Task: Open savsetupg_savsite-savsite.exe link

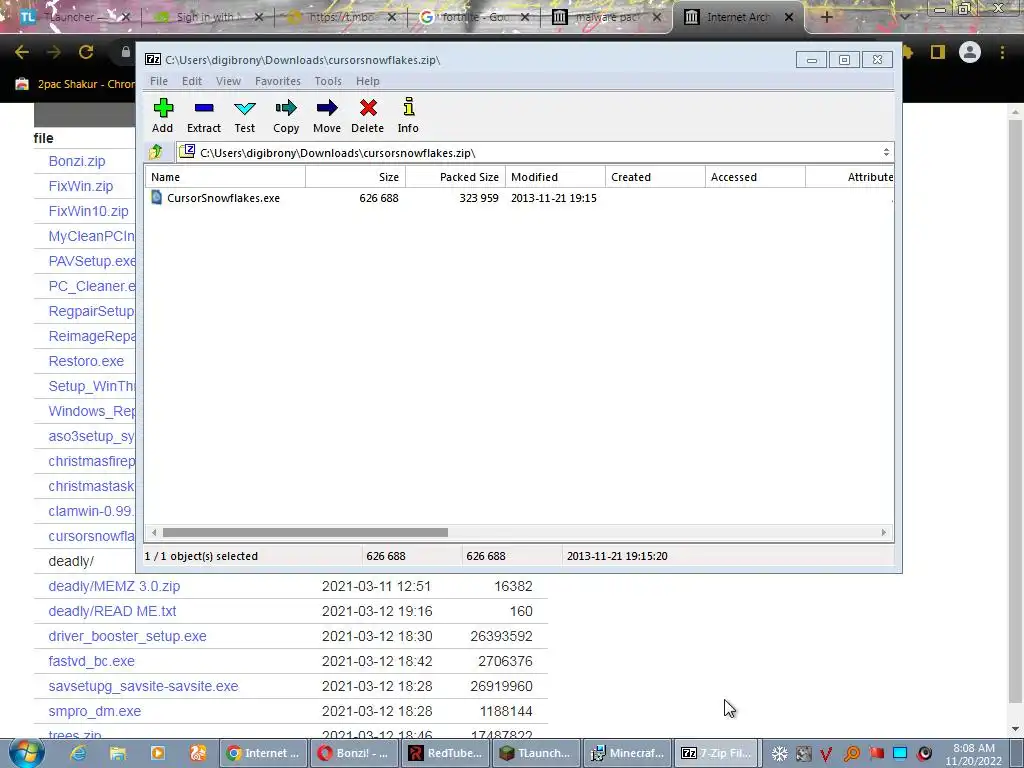Action: pos(143,686)
